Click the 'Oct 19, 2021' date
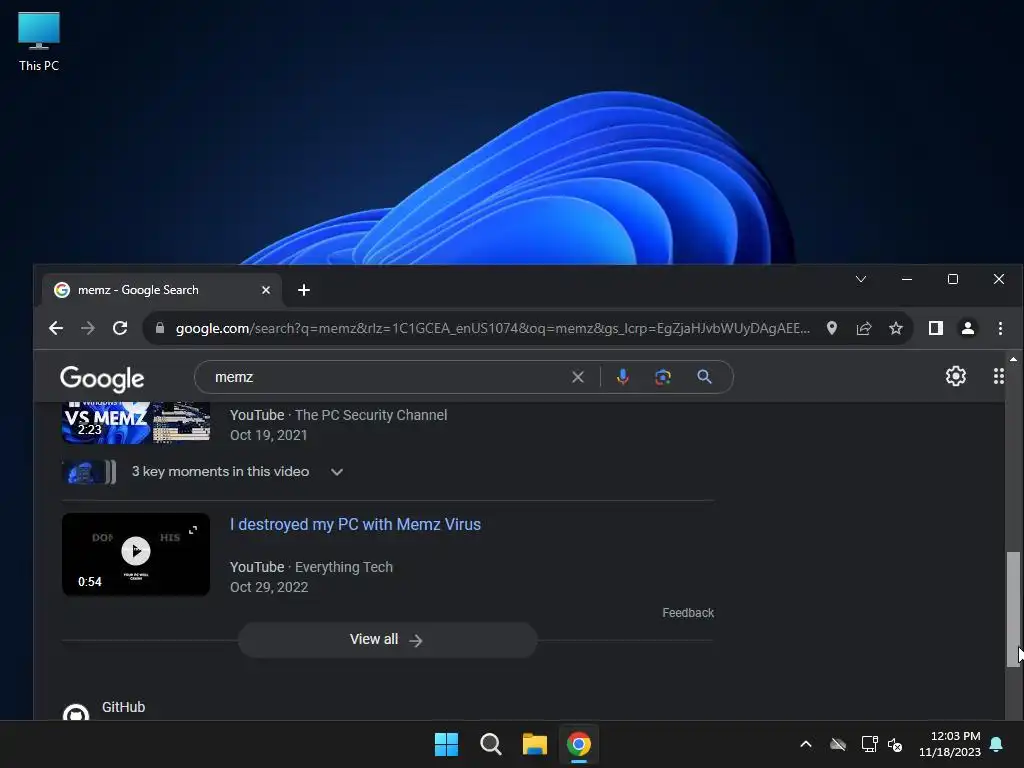This screenshot has width=1024, height=768. pos(268,435)
